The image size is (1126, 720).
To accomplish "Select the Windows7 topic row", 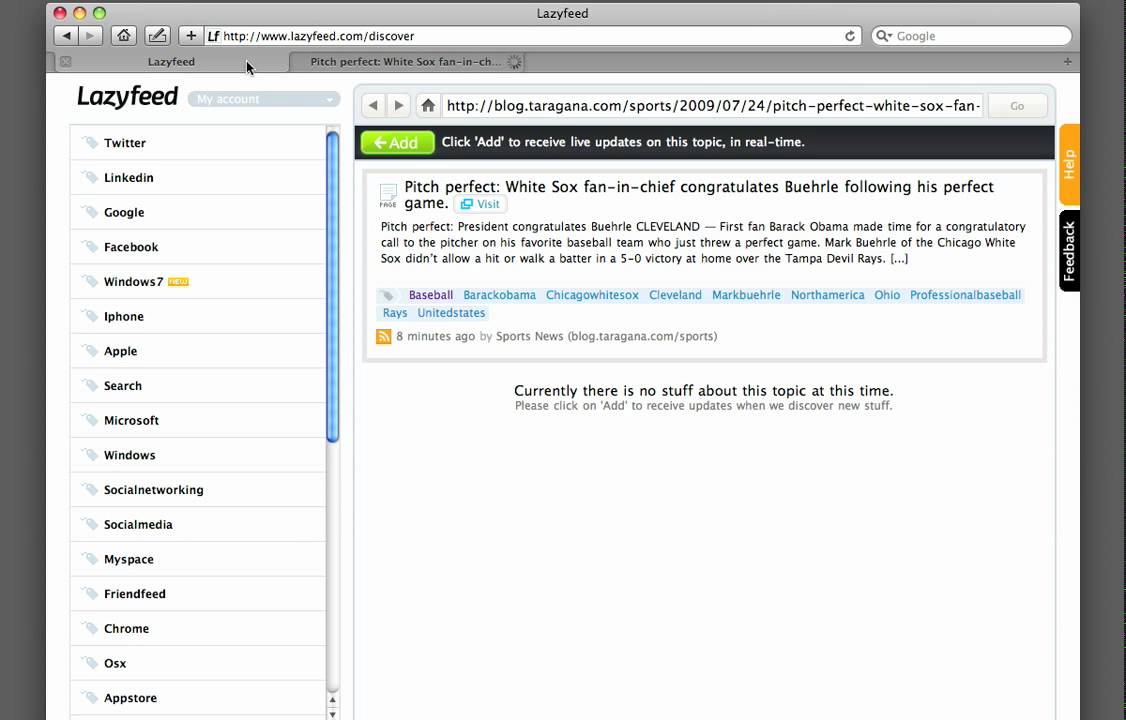I will tap(198, 281).
